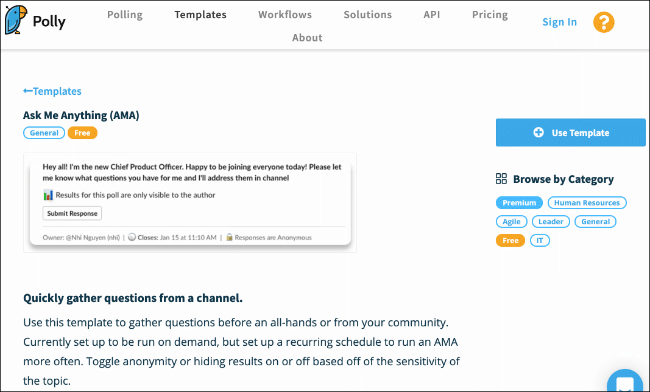Image resolution: width=650 pixels, height=392 pixels.
Task: Click the 'Browse by Category' heading text
Action: (563, 179)
